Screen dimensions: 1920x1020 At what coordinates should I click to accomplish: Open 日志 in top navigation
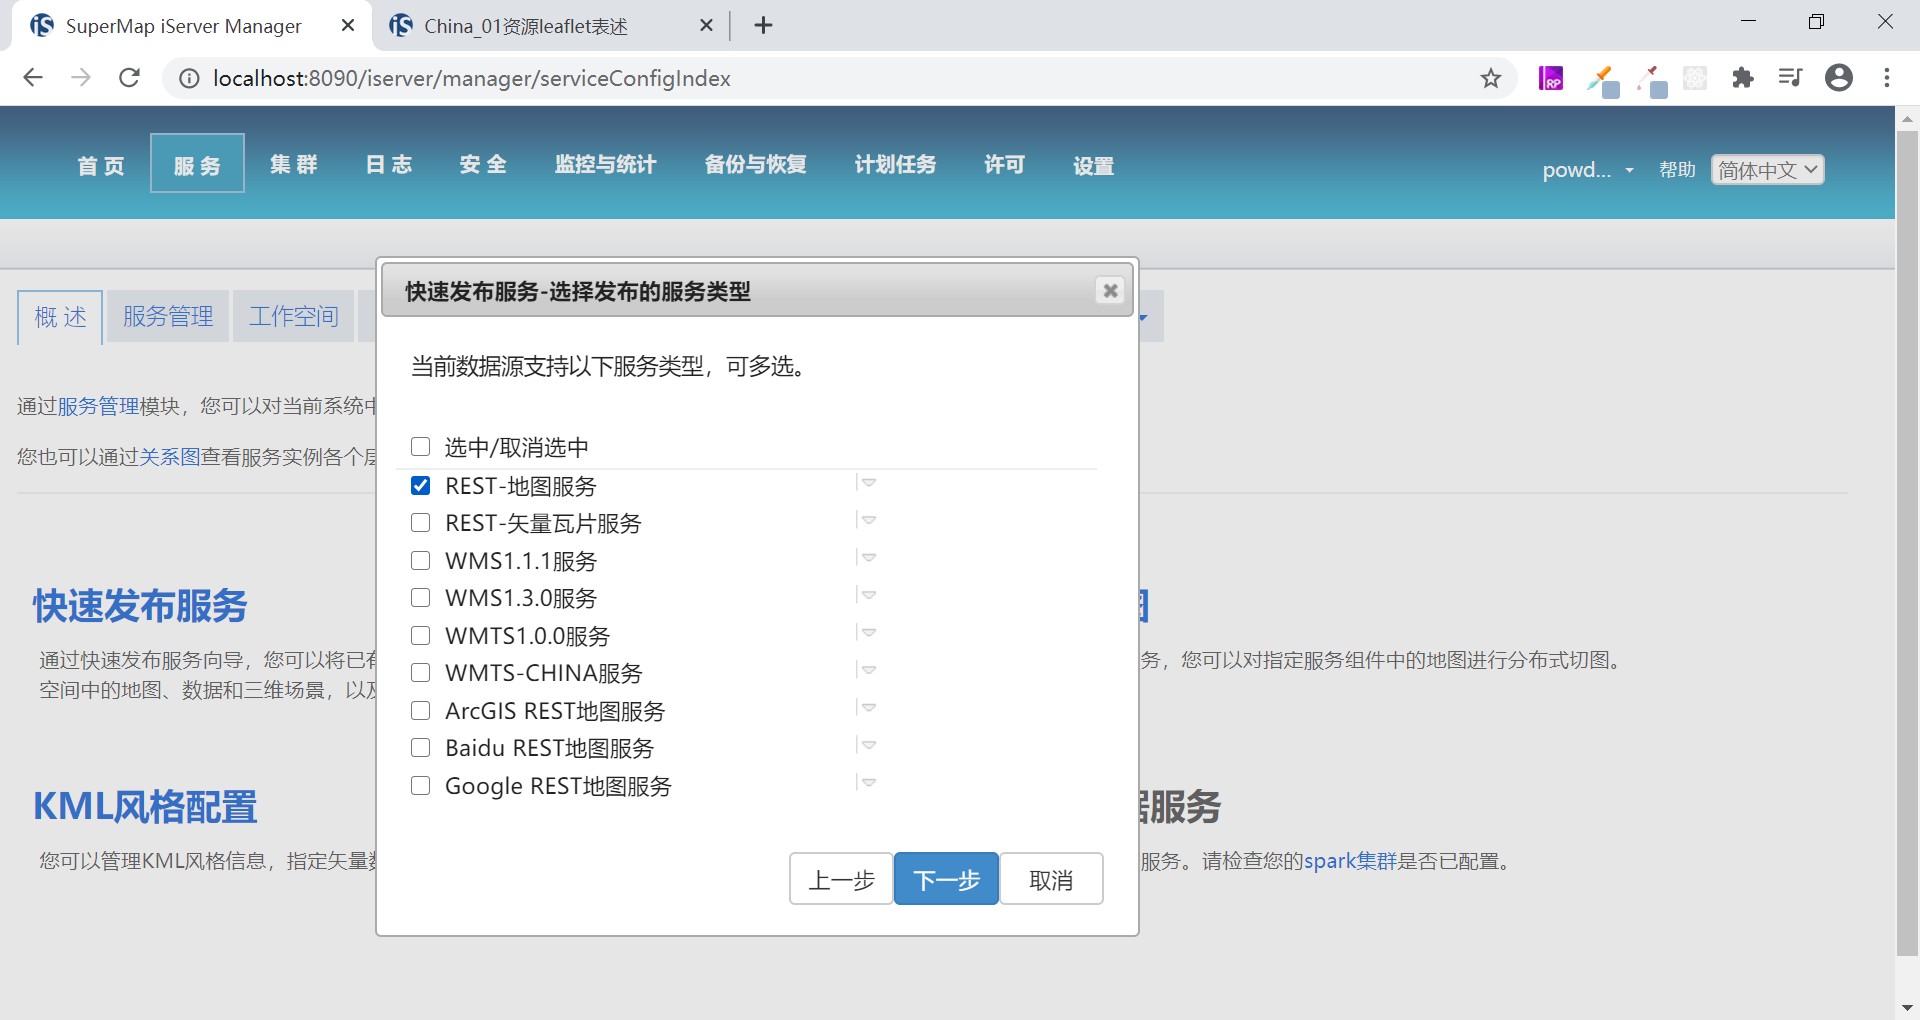pyautogui.click(x=388, y=165)
